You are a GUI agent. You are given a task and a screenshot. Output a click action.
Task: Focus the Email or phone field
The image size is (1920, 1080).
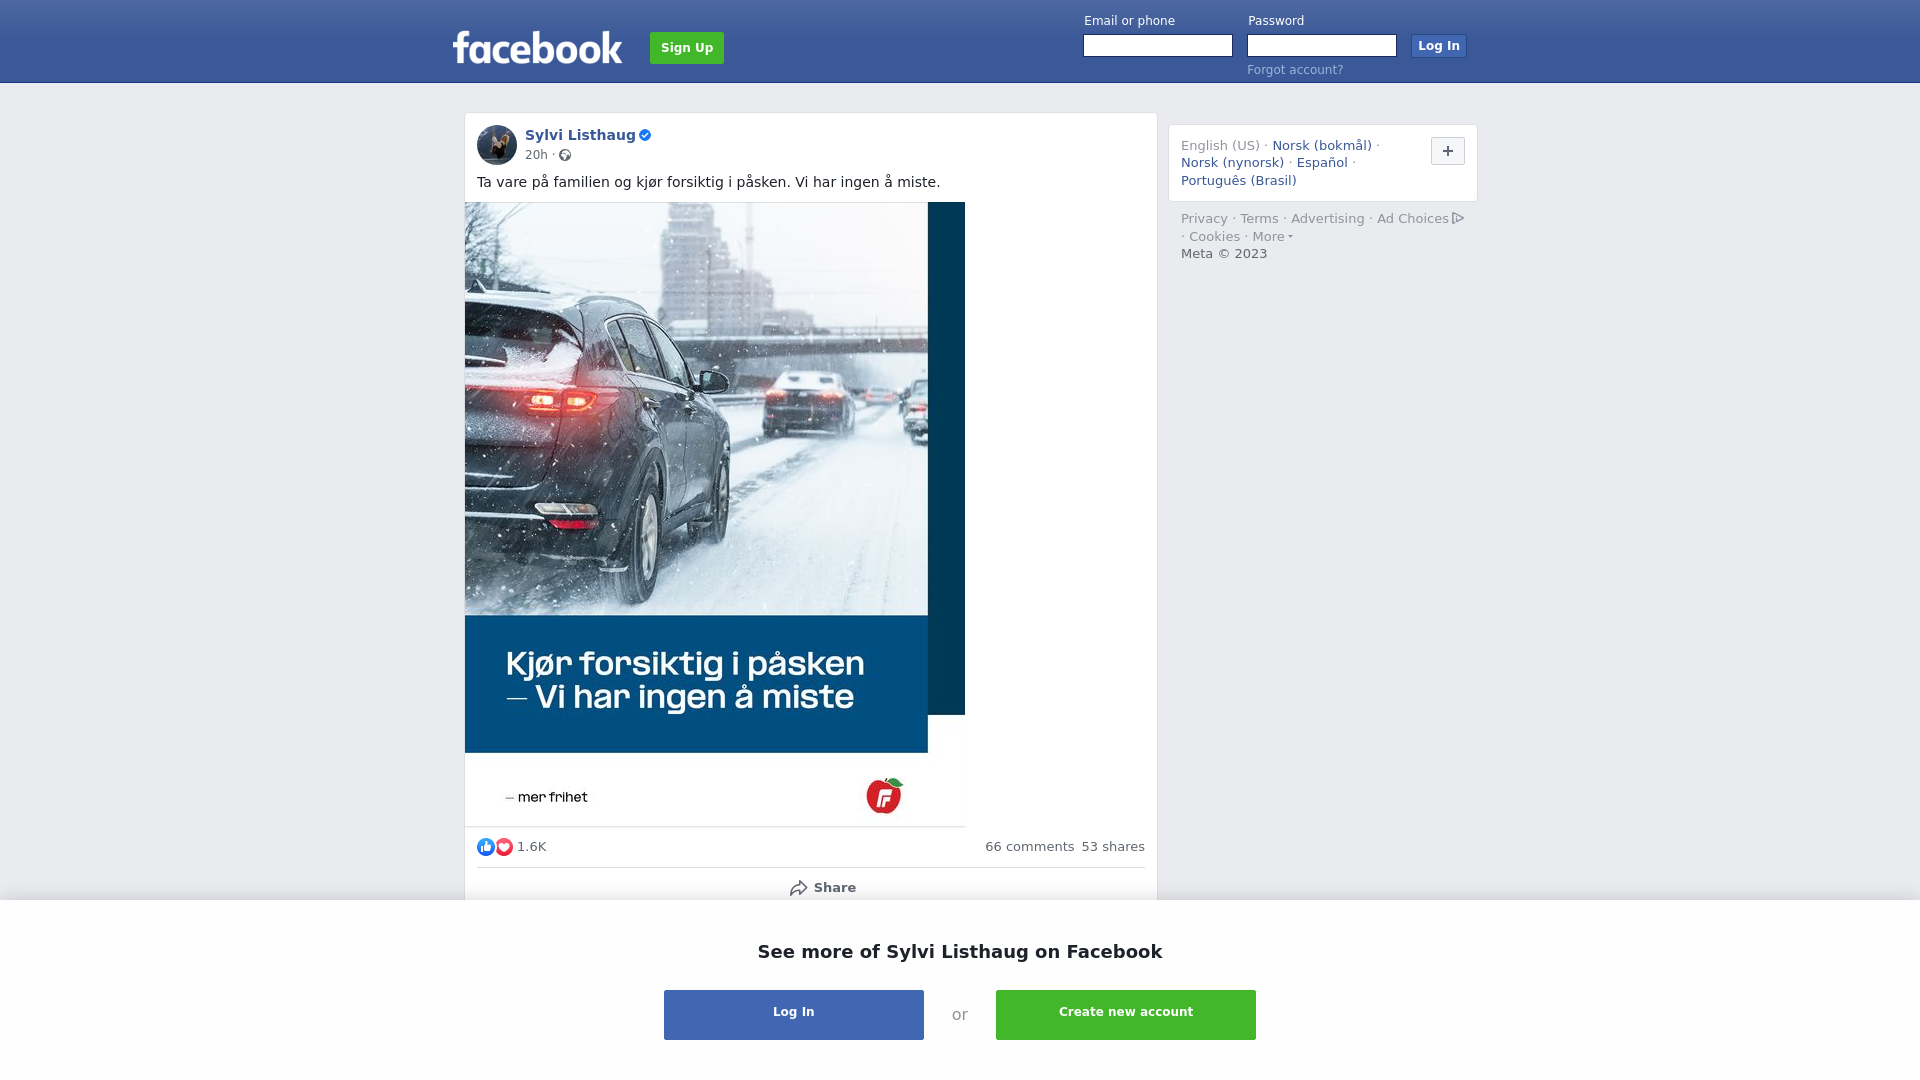[1158, 46]
